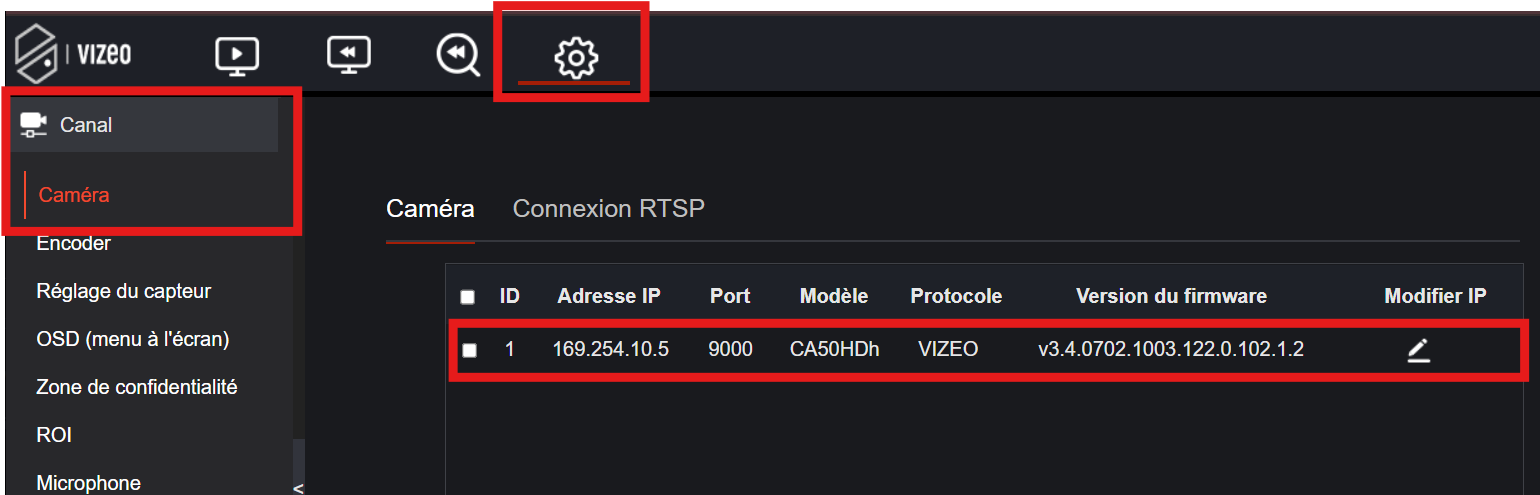Screen dimensions: 1540x495
Task: Select the Caméra tab
Action: [430, 209]
